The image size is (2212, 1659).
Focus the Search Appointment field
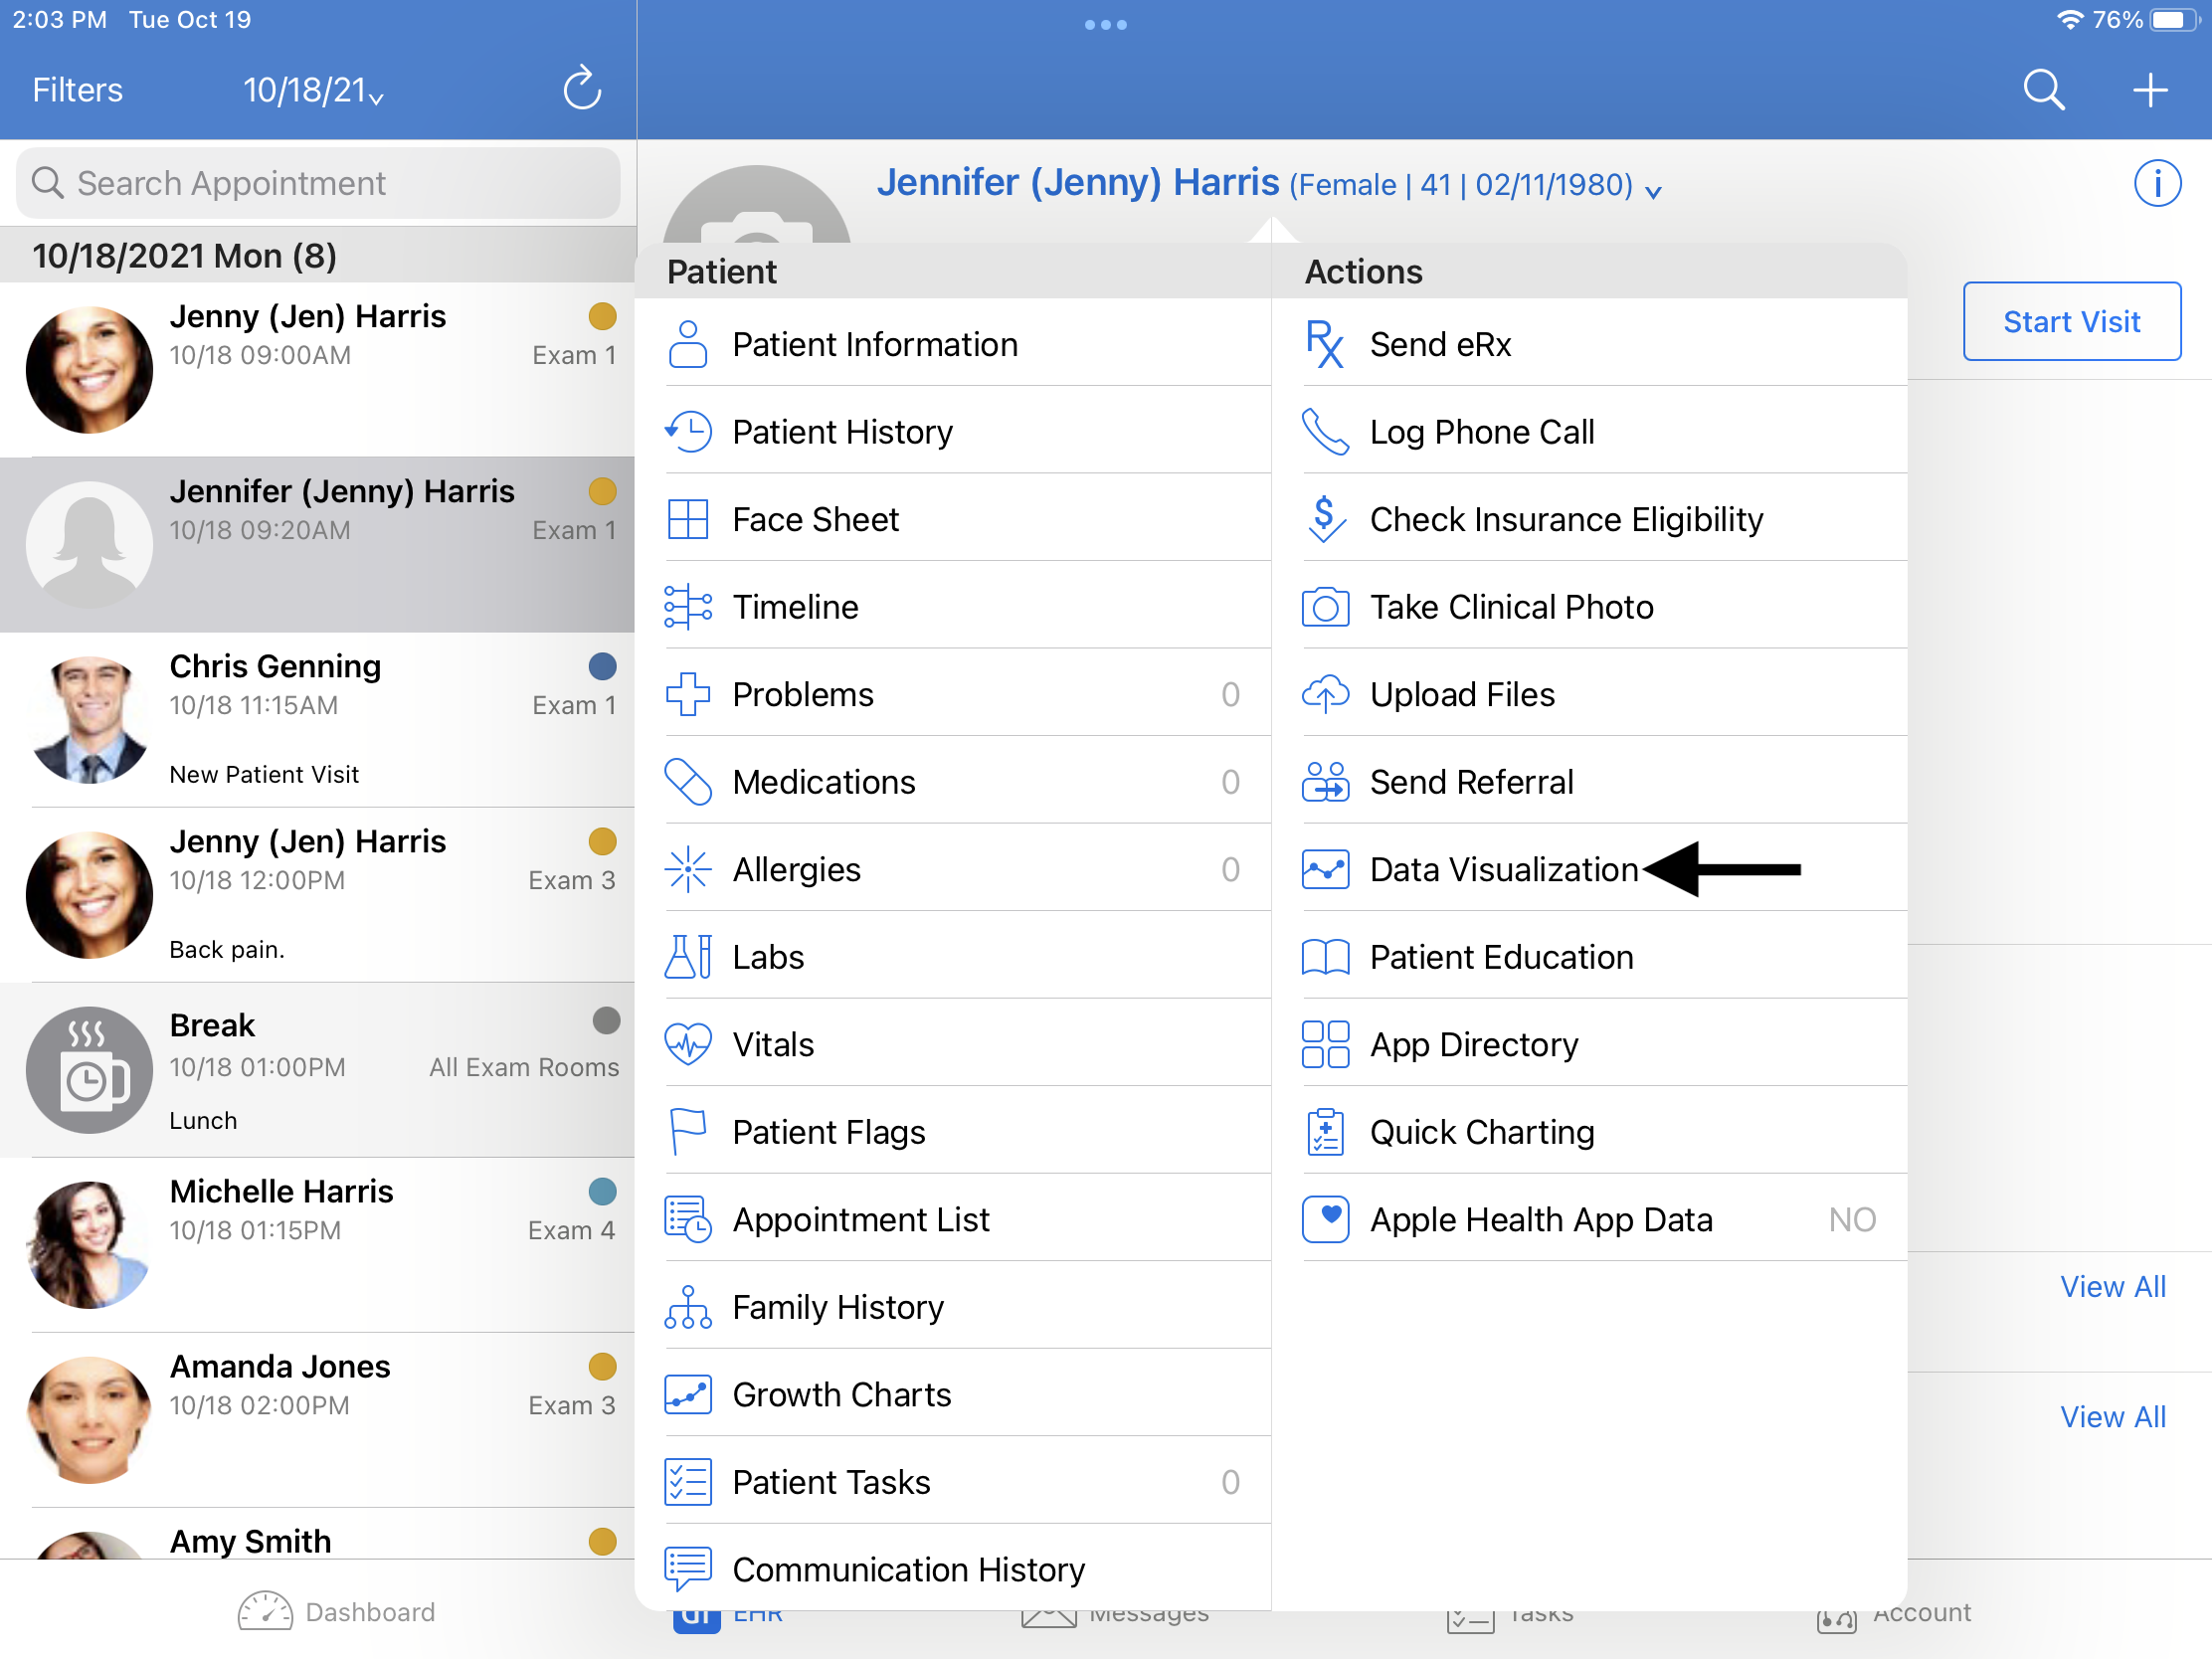[x=317, y=183]
